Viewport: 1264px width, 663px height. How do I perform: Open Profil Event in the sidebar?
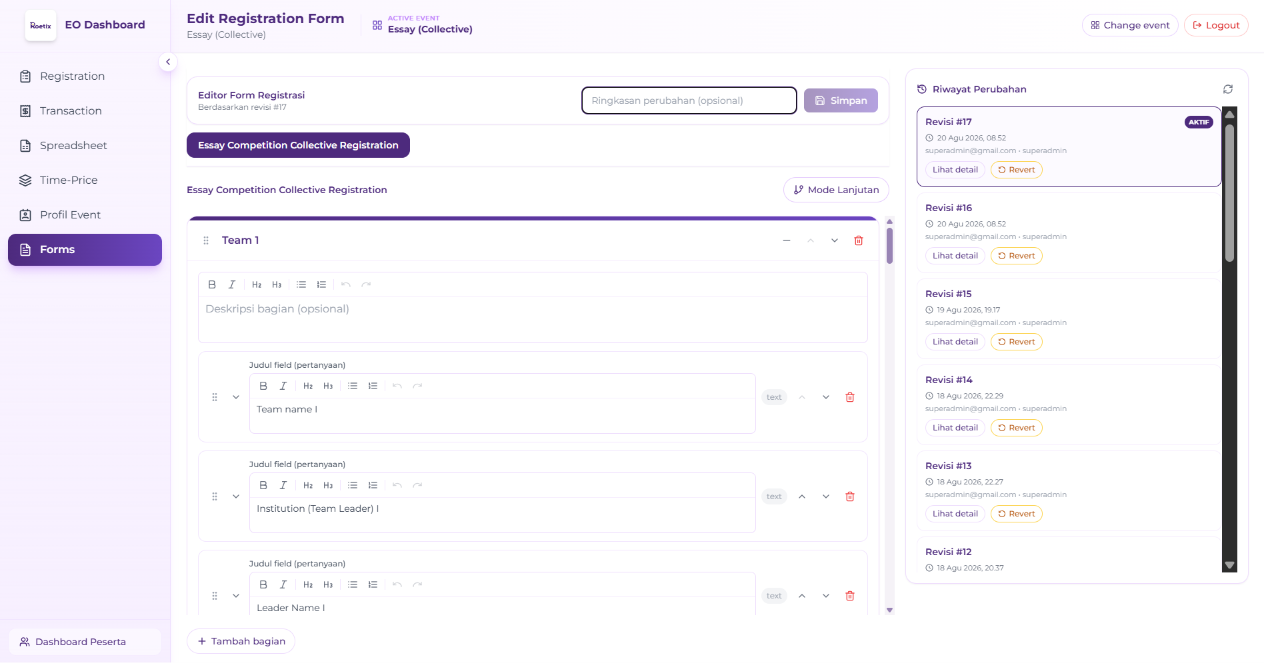click(85, 215)
